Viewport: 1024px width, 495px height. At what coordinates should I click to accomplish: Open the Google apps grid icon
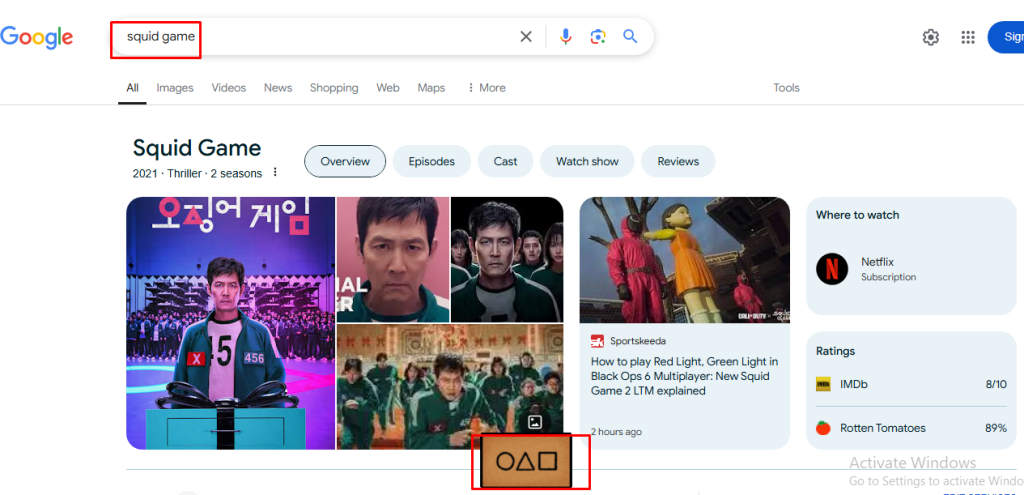click(x=968, y=37)
